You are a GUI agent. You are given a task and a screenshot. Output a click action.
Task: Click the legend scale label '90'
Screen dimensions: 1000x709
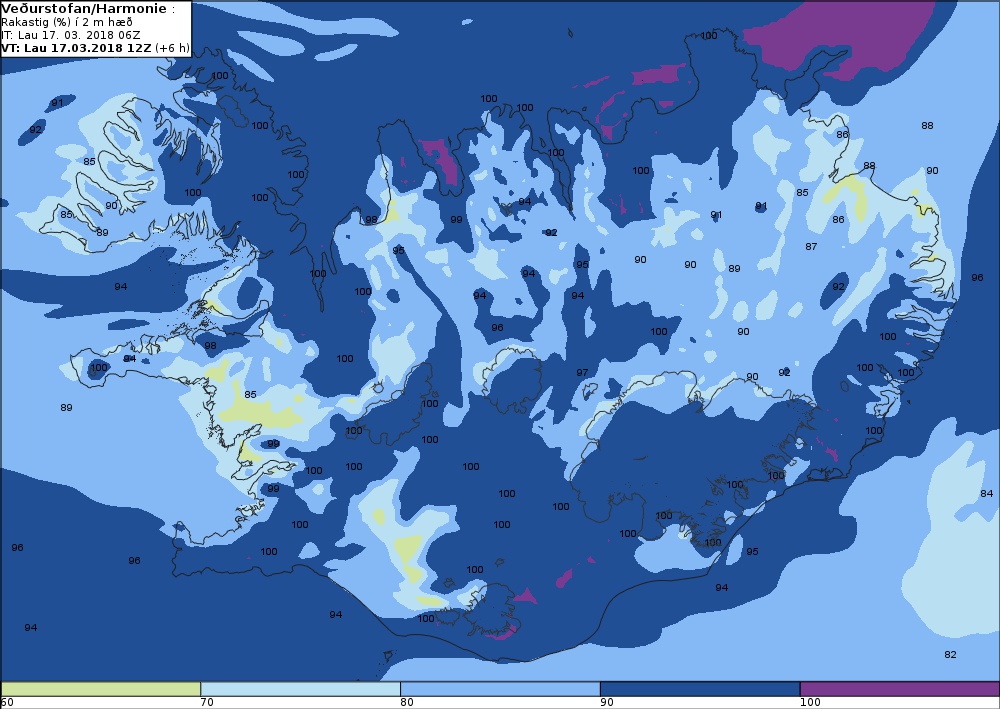tap(607, 703)
